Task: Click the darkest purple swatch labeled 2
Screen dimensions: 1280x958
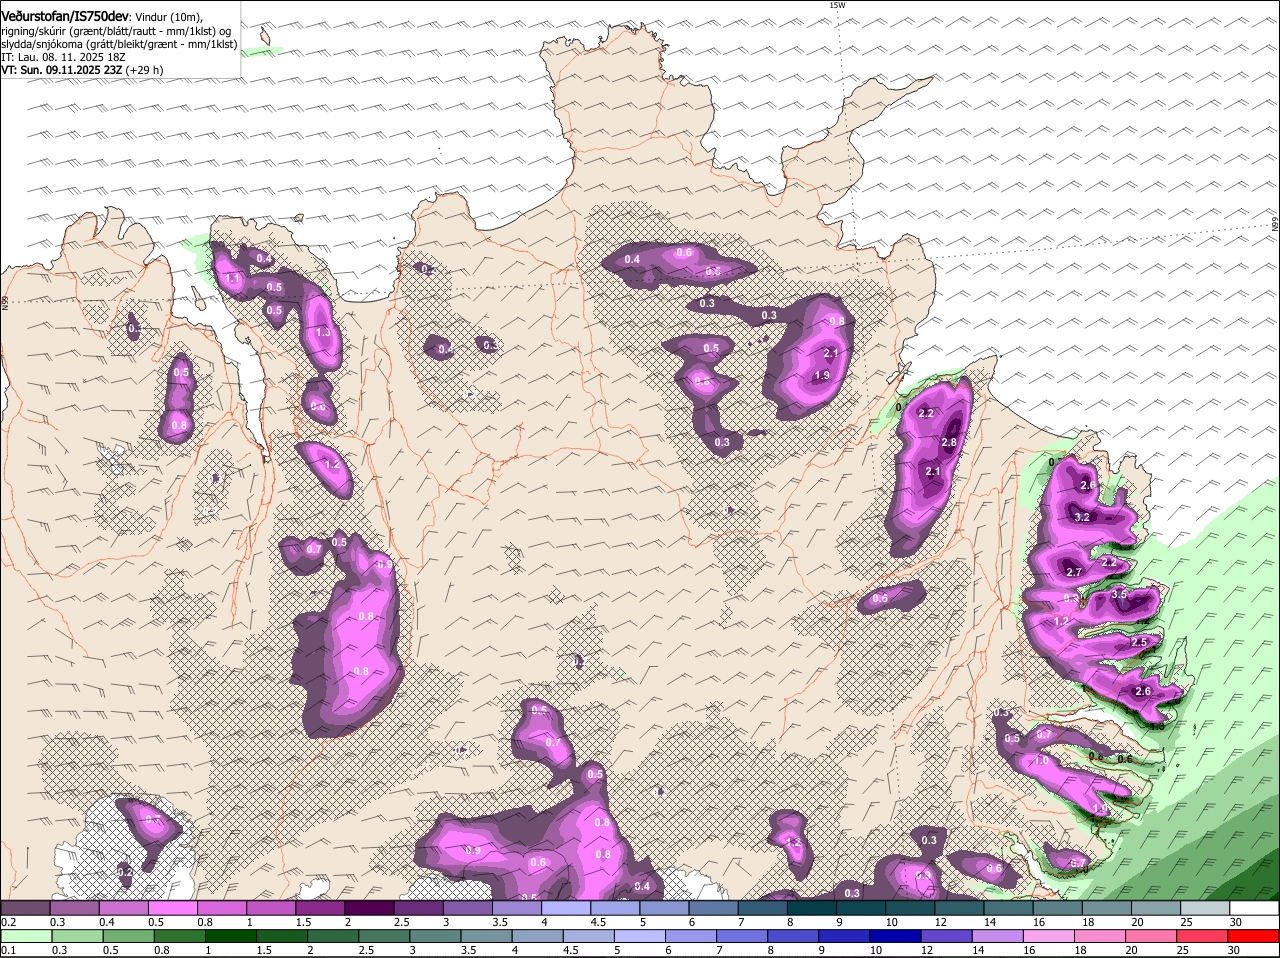Action: pos(369,907)
